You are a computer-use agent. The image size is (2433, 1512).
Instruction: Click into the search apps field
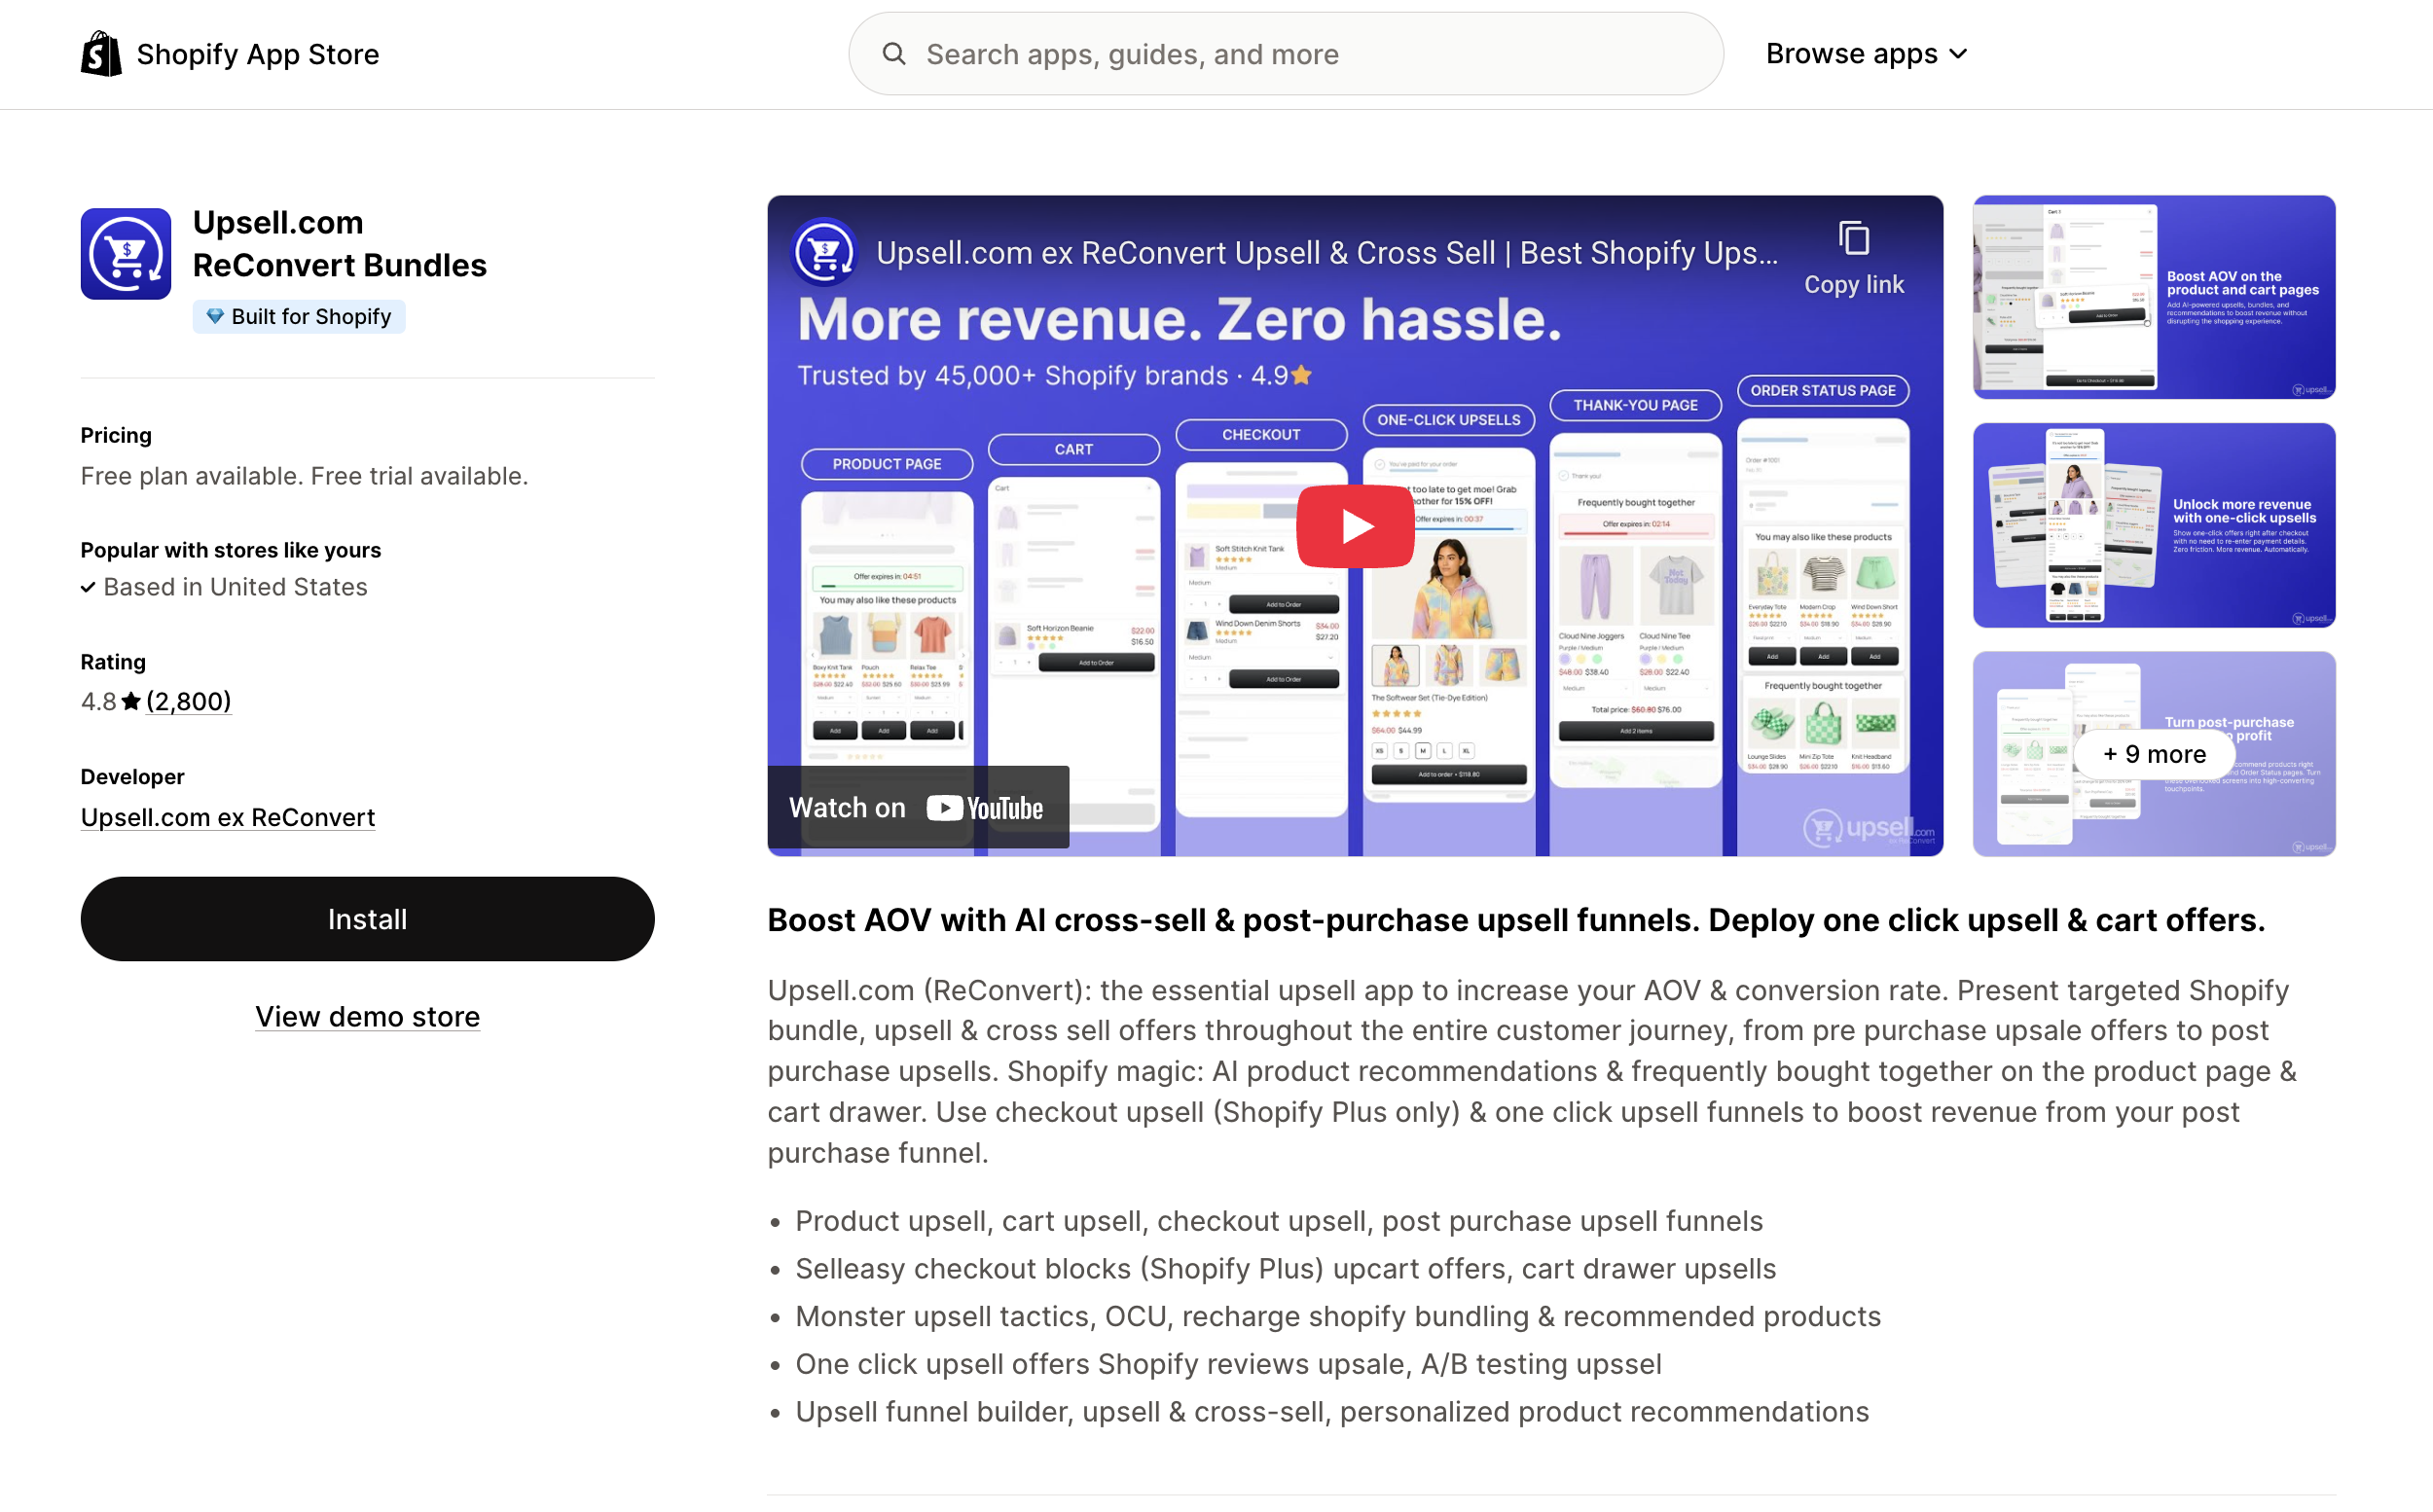coord(1300,54)
